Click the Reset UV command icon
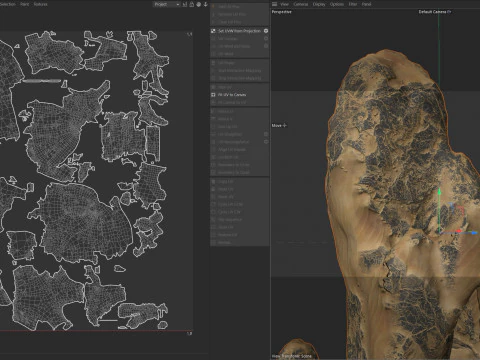This screenshot has height=360, width=480. click(x=213, y=197)
